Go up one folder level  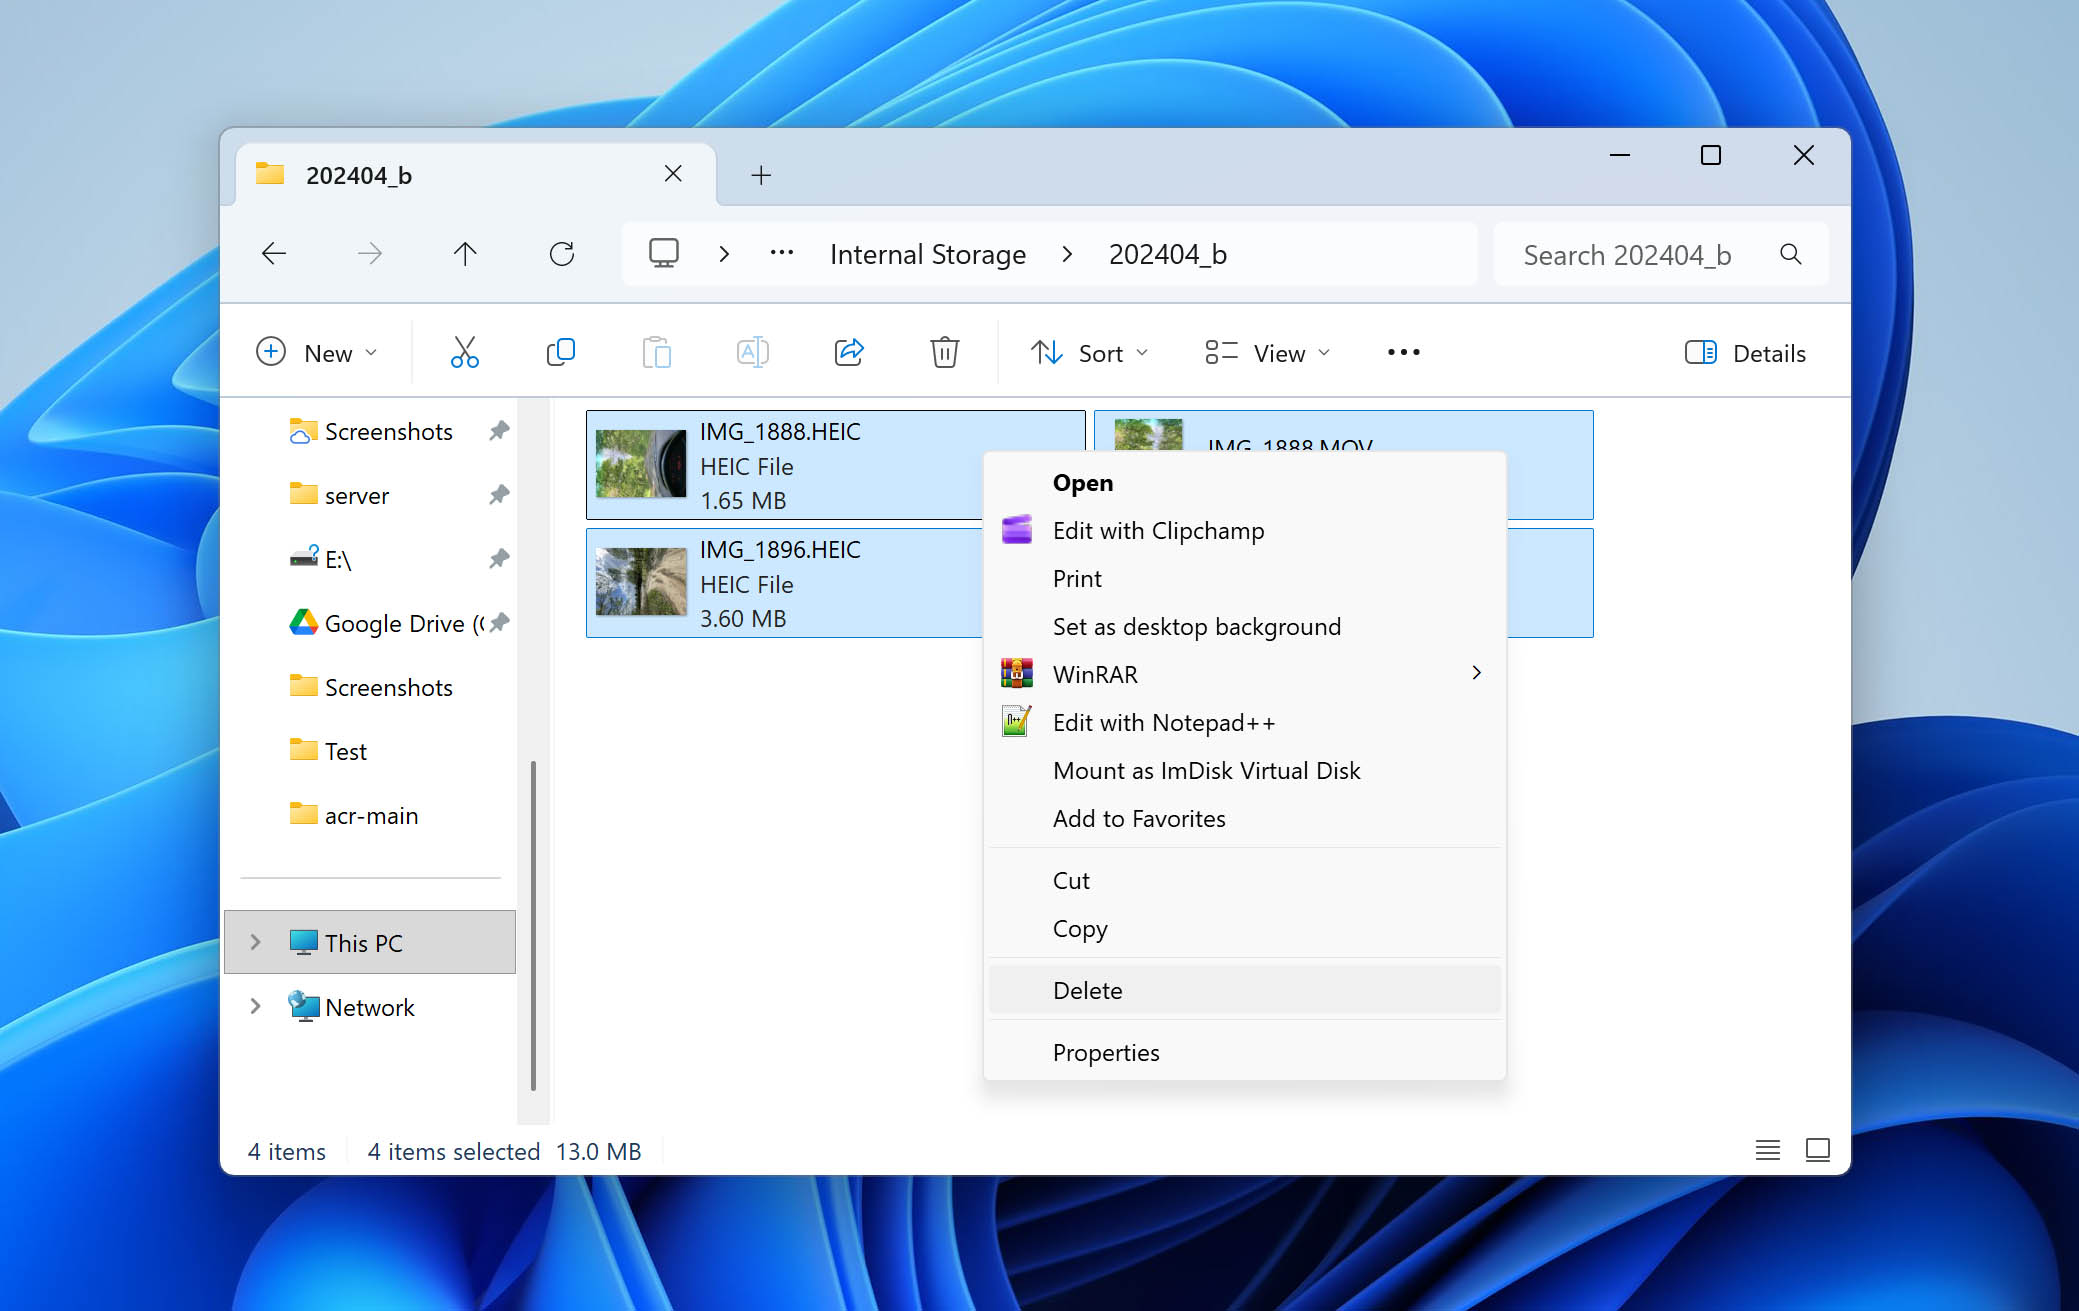coord(465,253)
